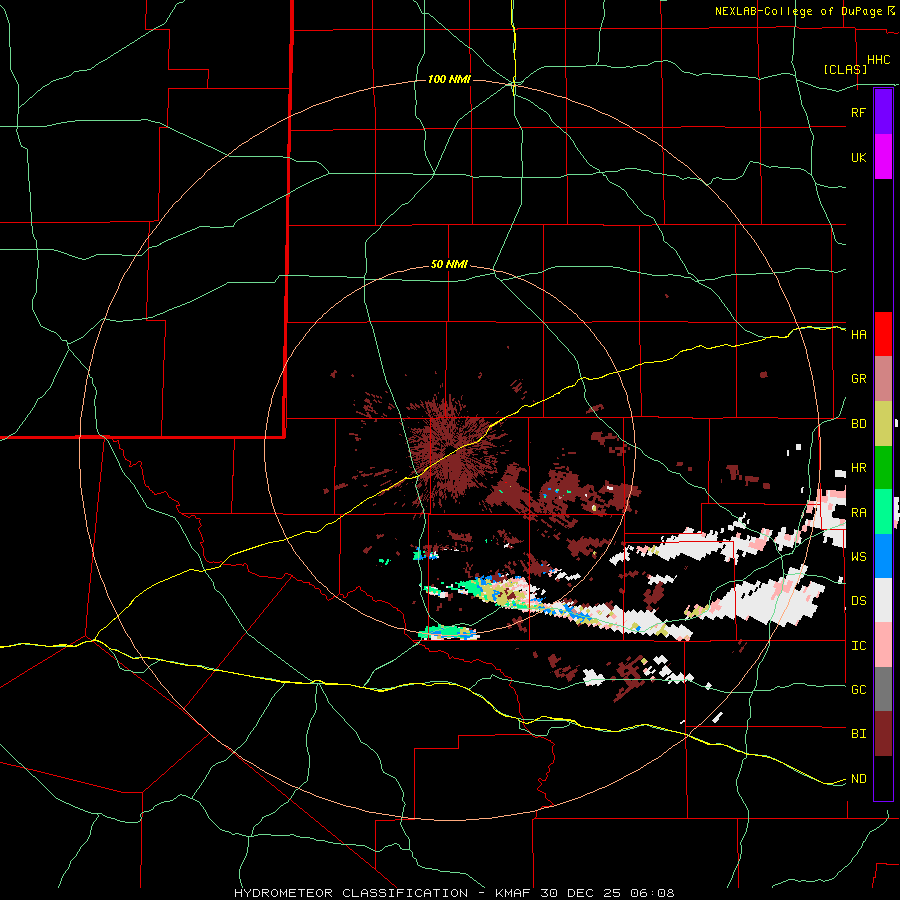900x900 pixels.
Task: Click the red HA color swatch
Action: 883,334
